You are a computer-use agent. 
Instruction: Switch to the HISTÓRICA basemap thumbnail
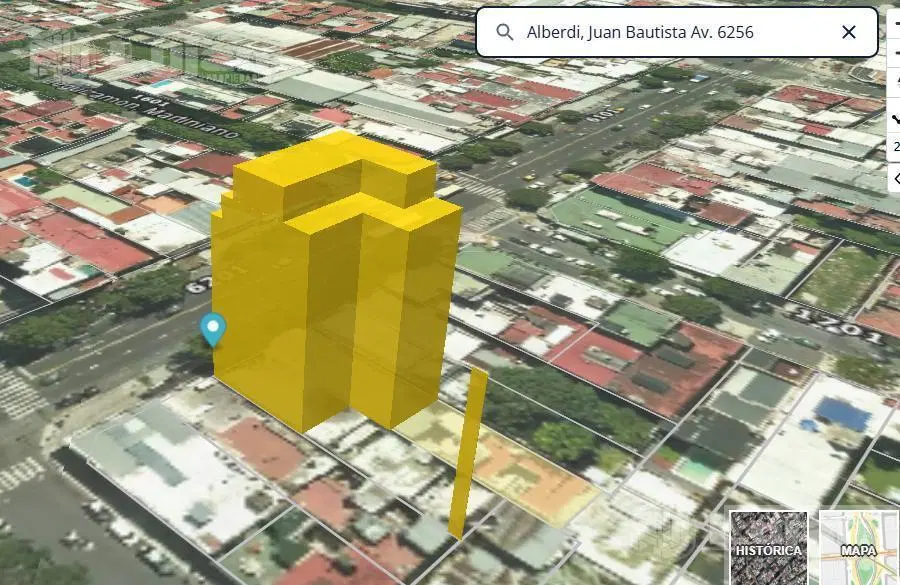coord(769,548)
